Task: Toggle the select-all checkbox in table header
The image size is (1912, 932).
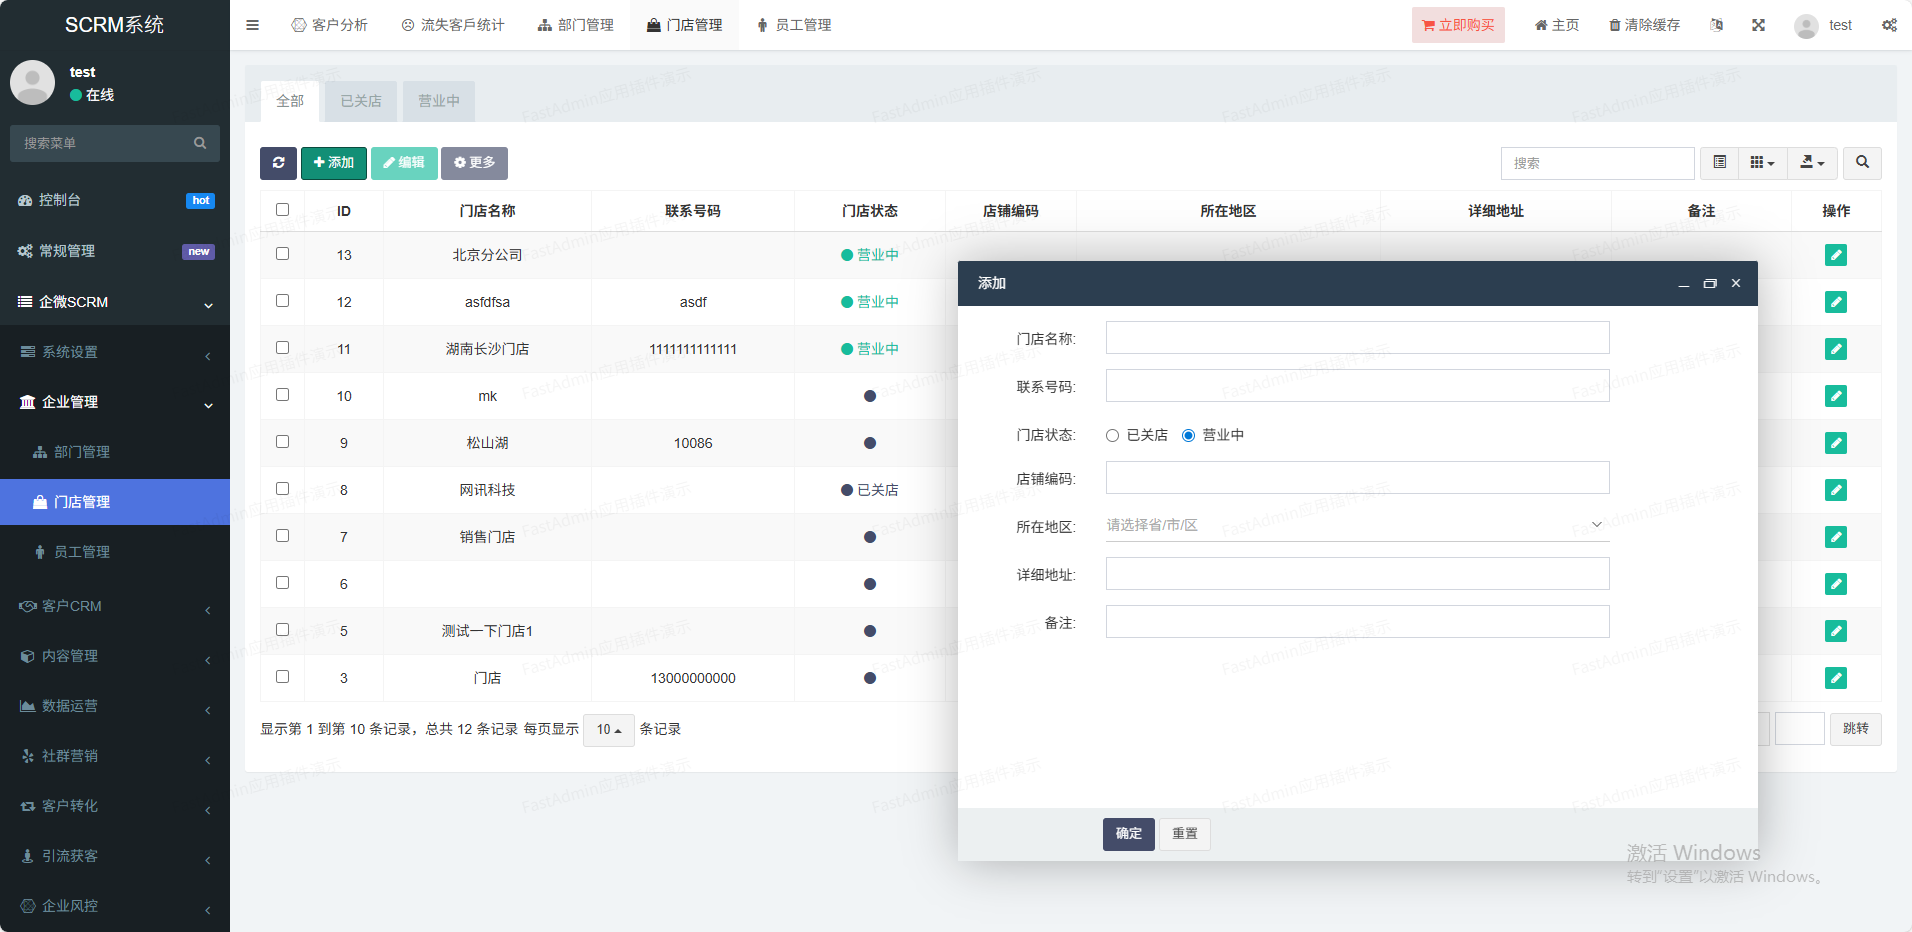Action: 282,210
